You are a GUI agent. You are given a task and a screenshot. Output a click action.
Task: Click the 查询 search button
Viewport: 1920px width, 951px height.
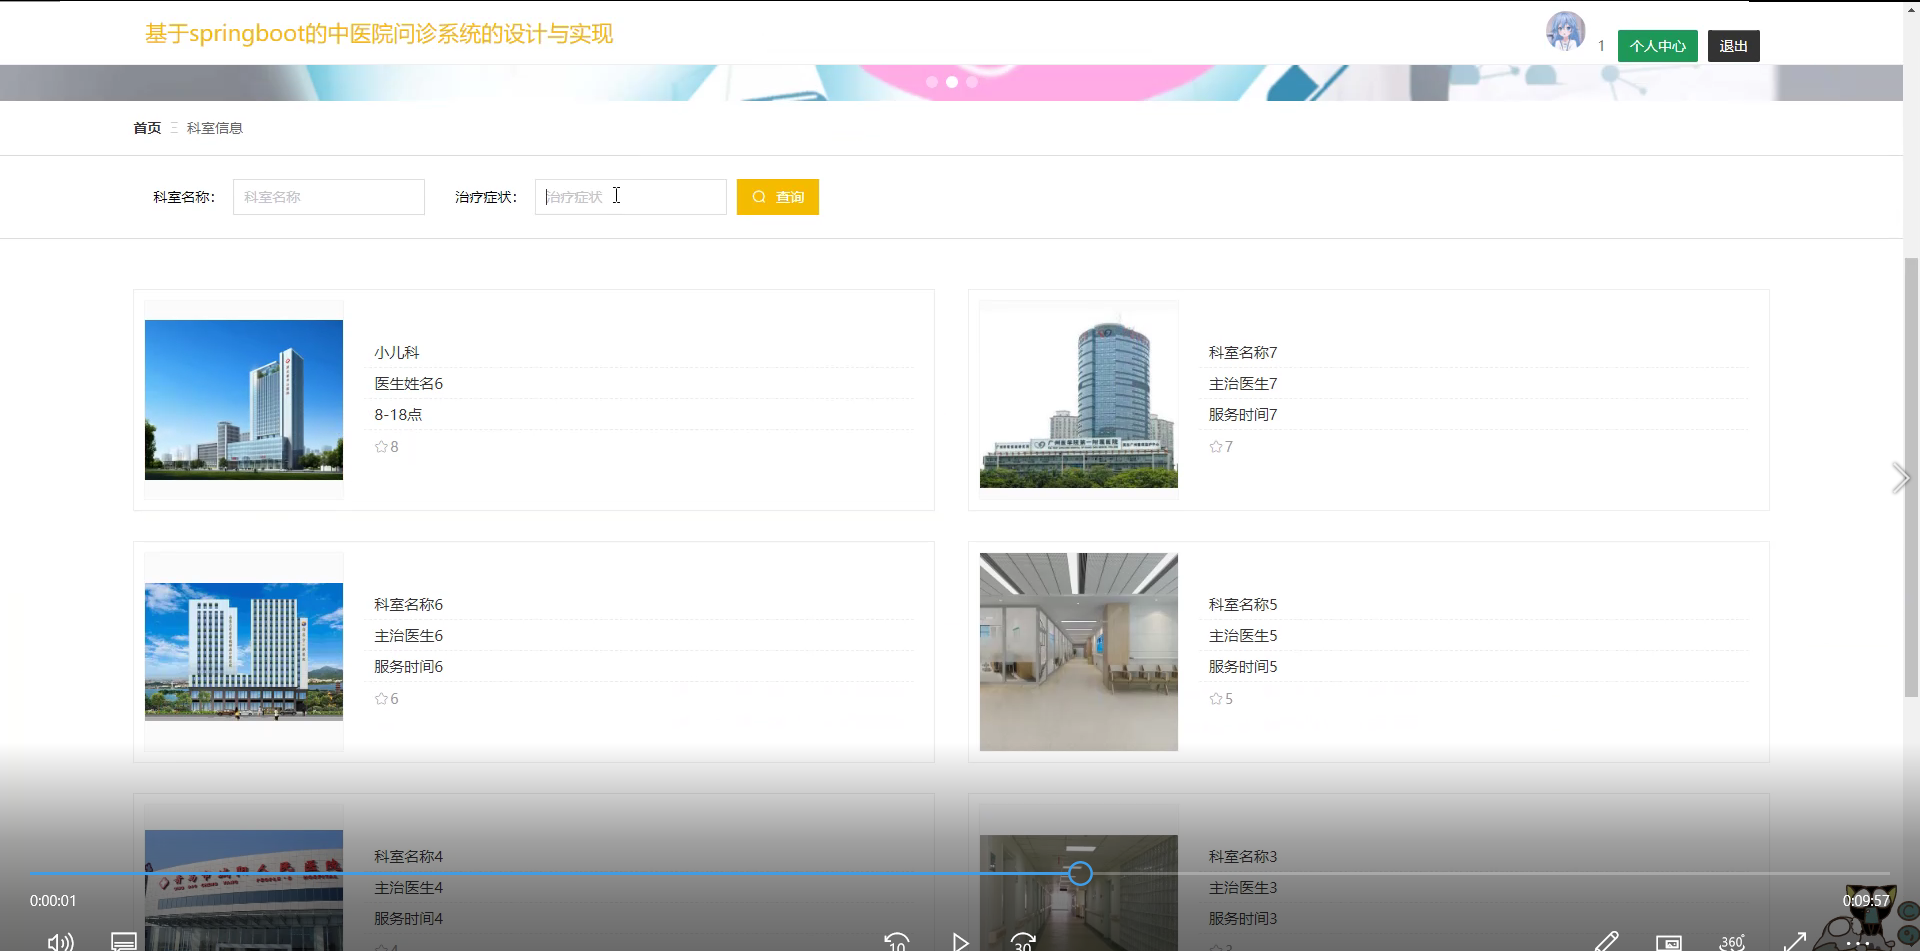pyautogui.click(x=777, y=197)
